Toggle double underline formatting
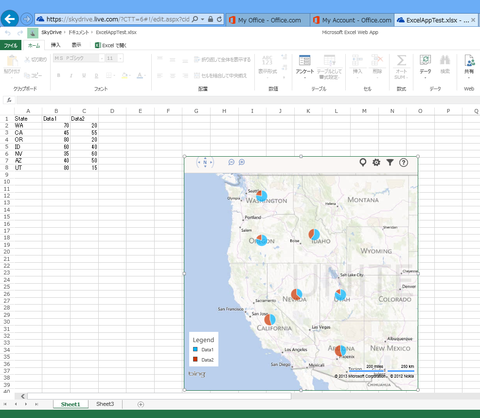Image resolution: width=480 pixels, height=418 pixels. pos(96,76)
